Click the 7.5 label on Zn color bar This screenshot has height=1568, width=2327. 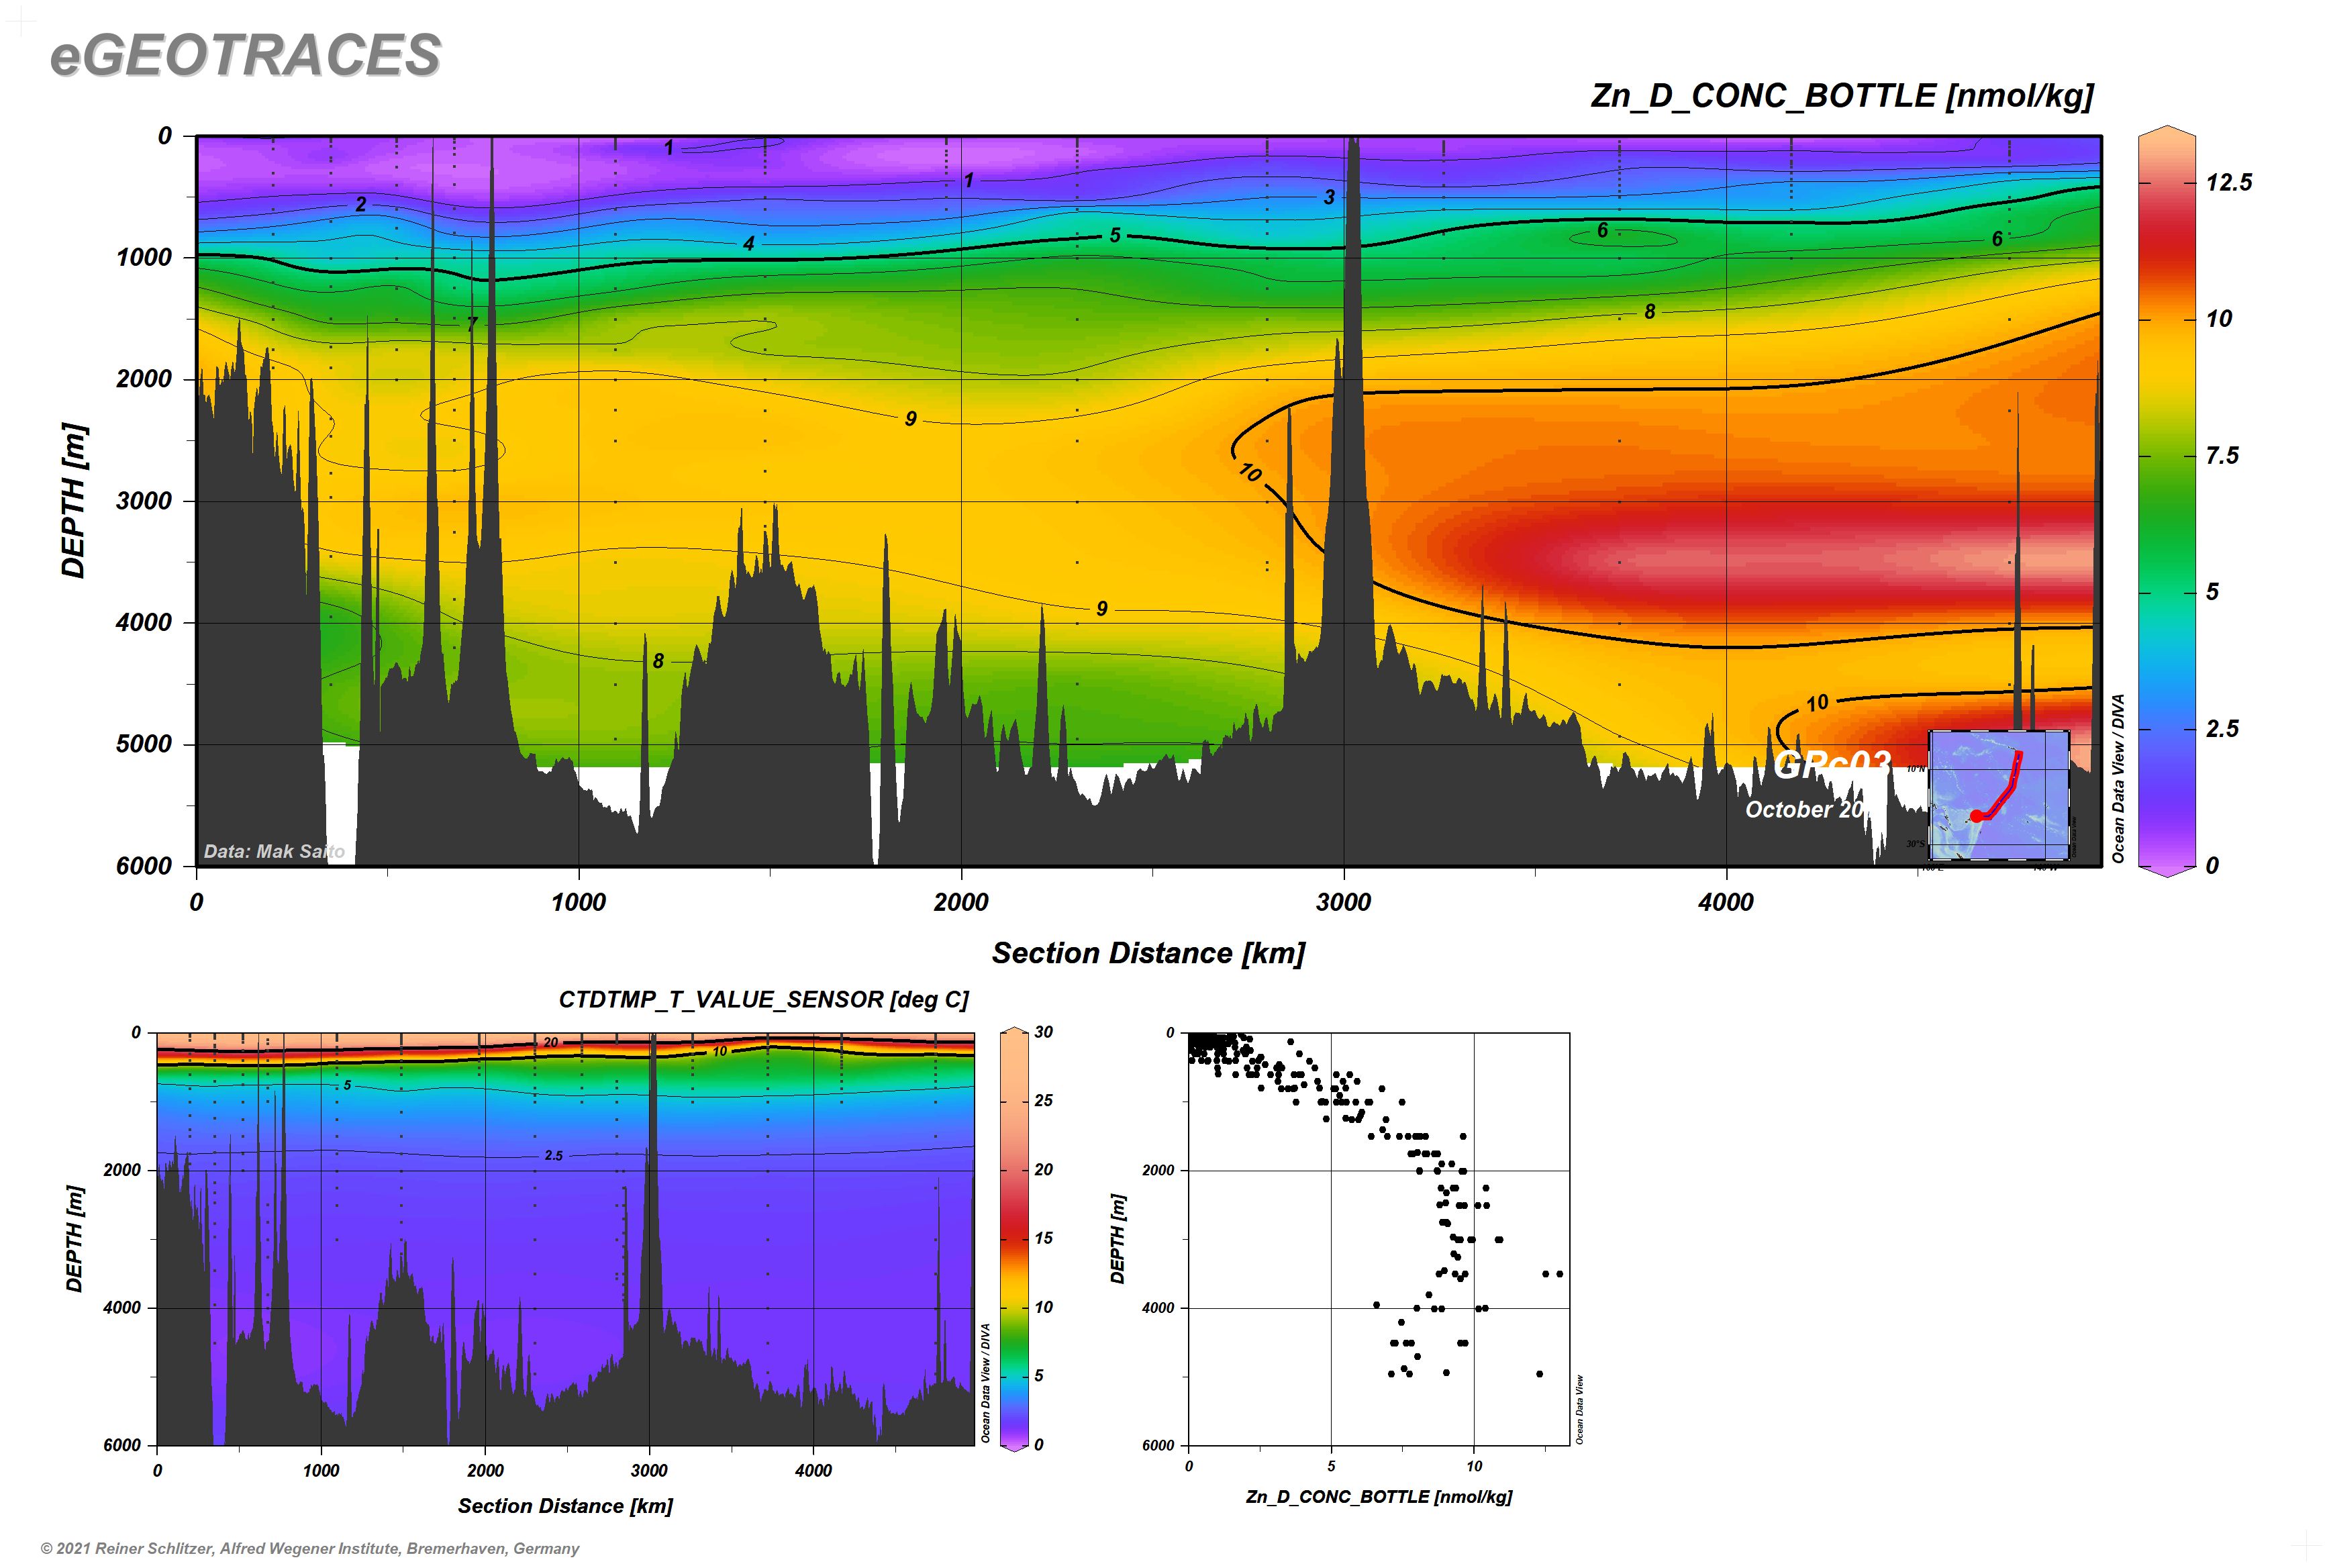click(2222, 456)
